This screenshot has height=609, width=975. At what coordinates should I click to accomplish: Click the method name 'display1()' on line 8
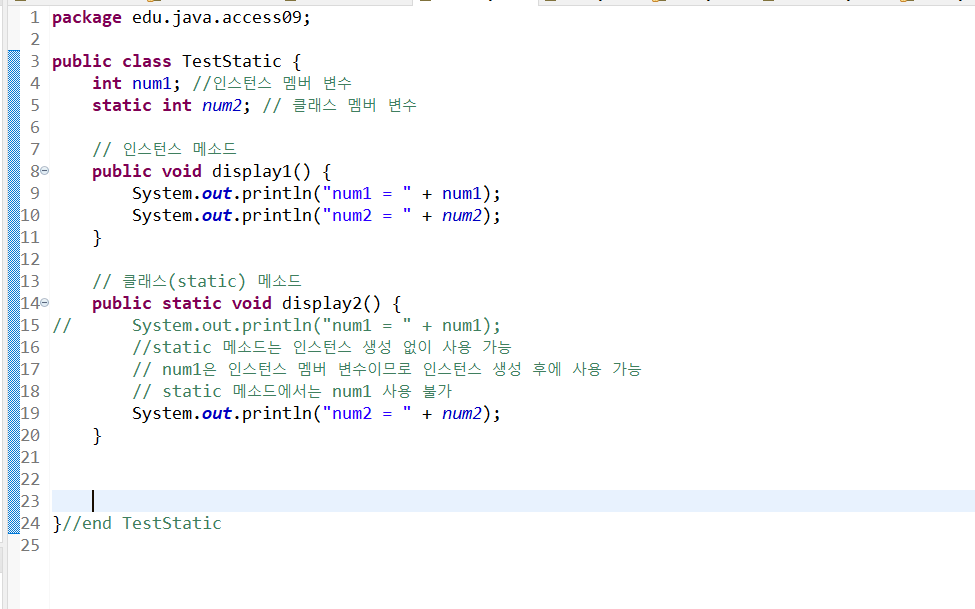[261, 171]
